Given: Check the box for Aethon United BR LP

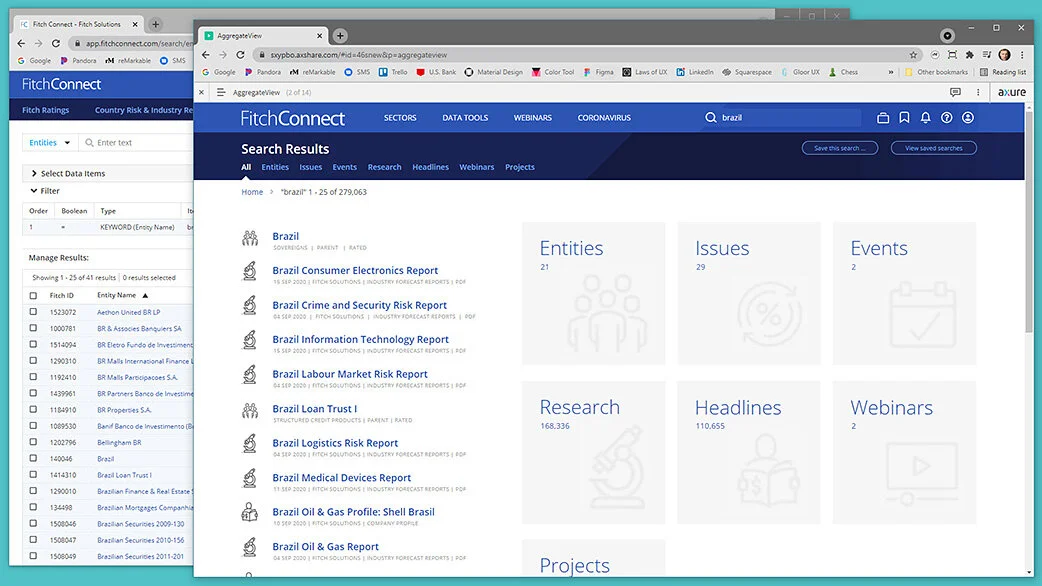Looking at the screenshot, I should [x=33, y=312].
